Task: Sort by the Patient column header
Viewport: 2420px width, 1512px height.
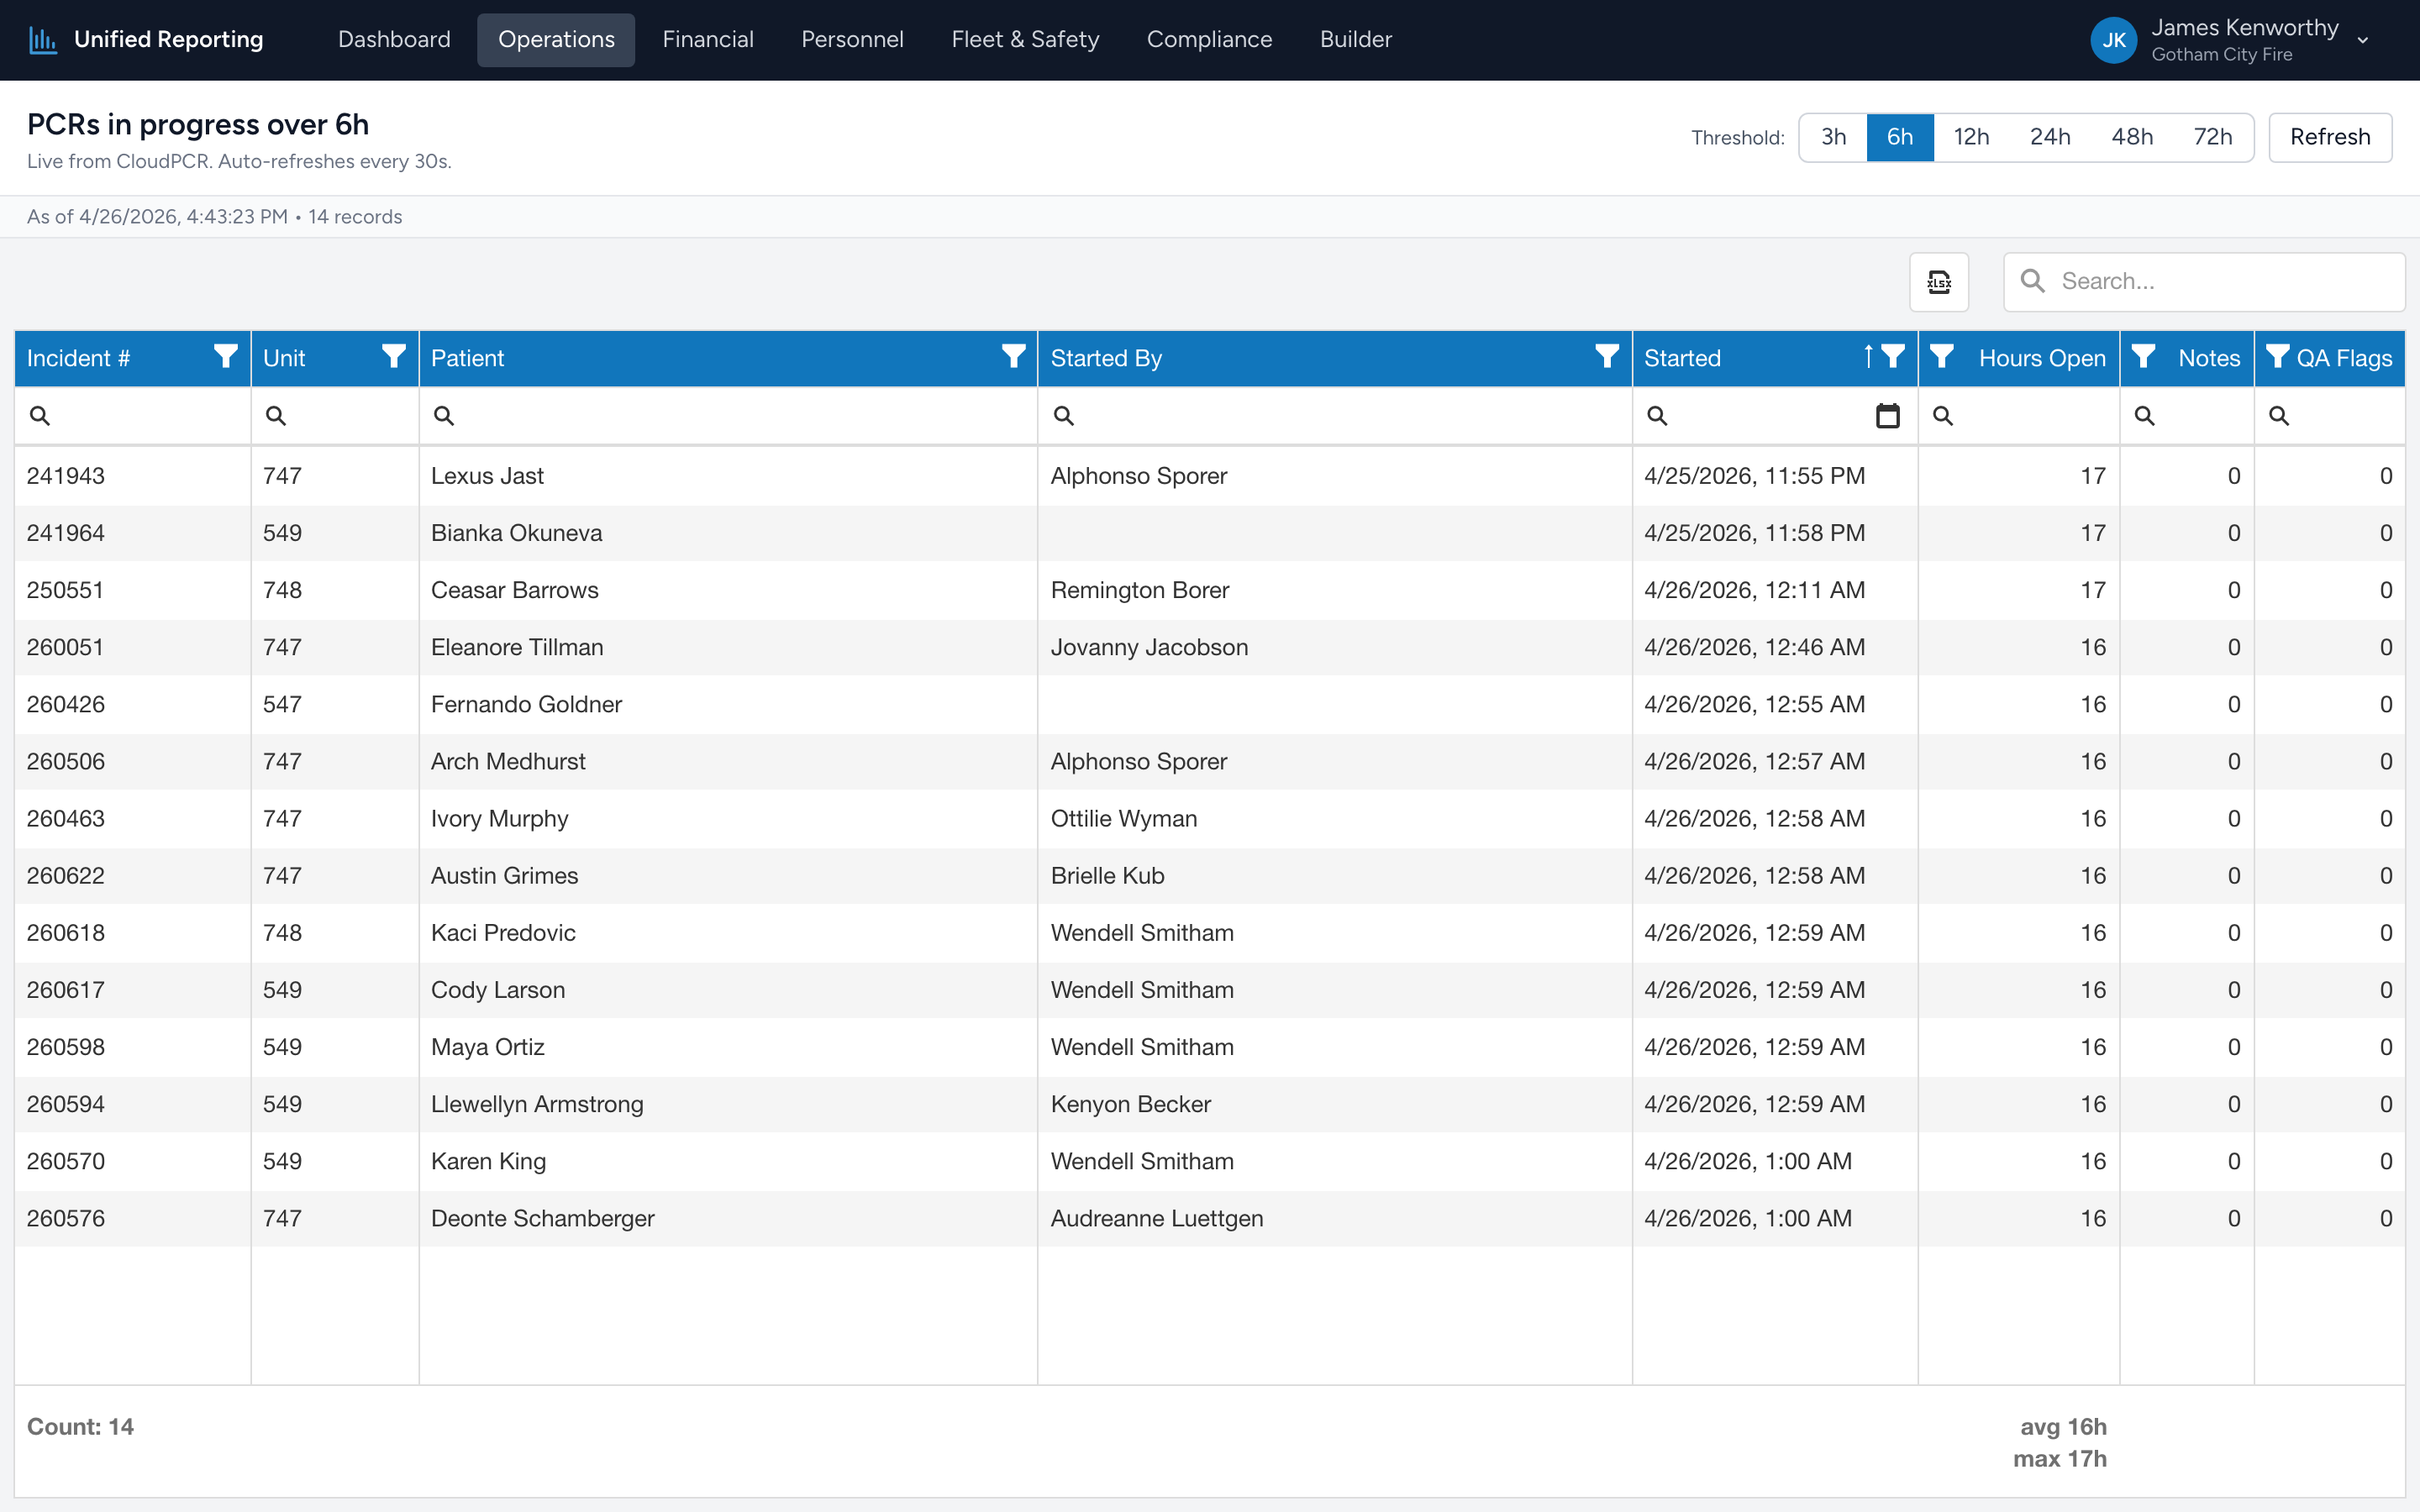Action: pos(467,358)
